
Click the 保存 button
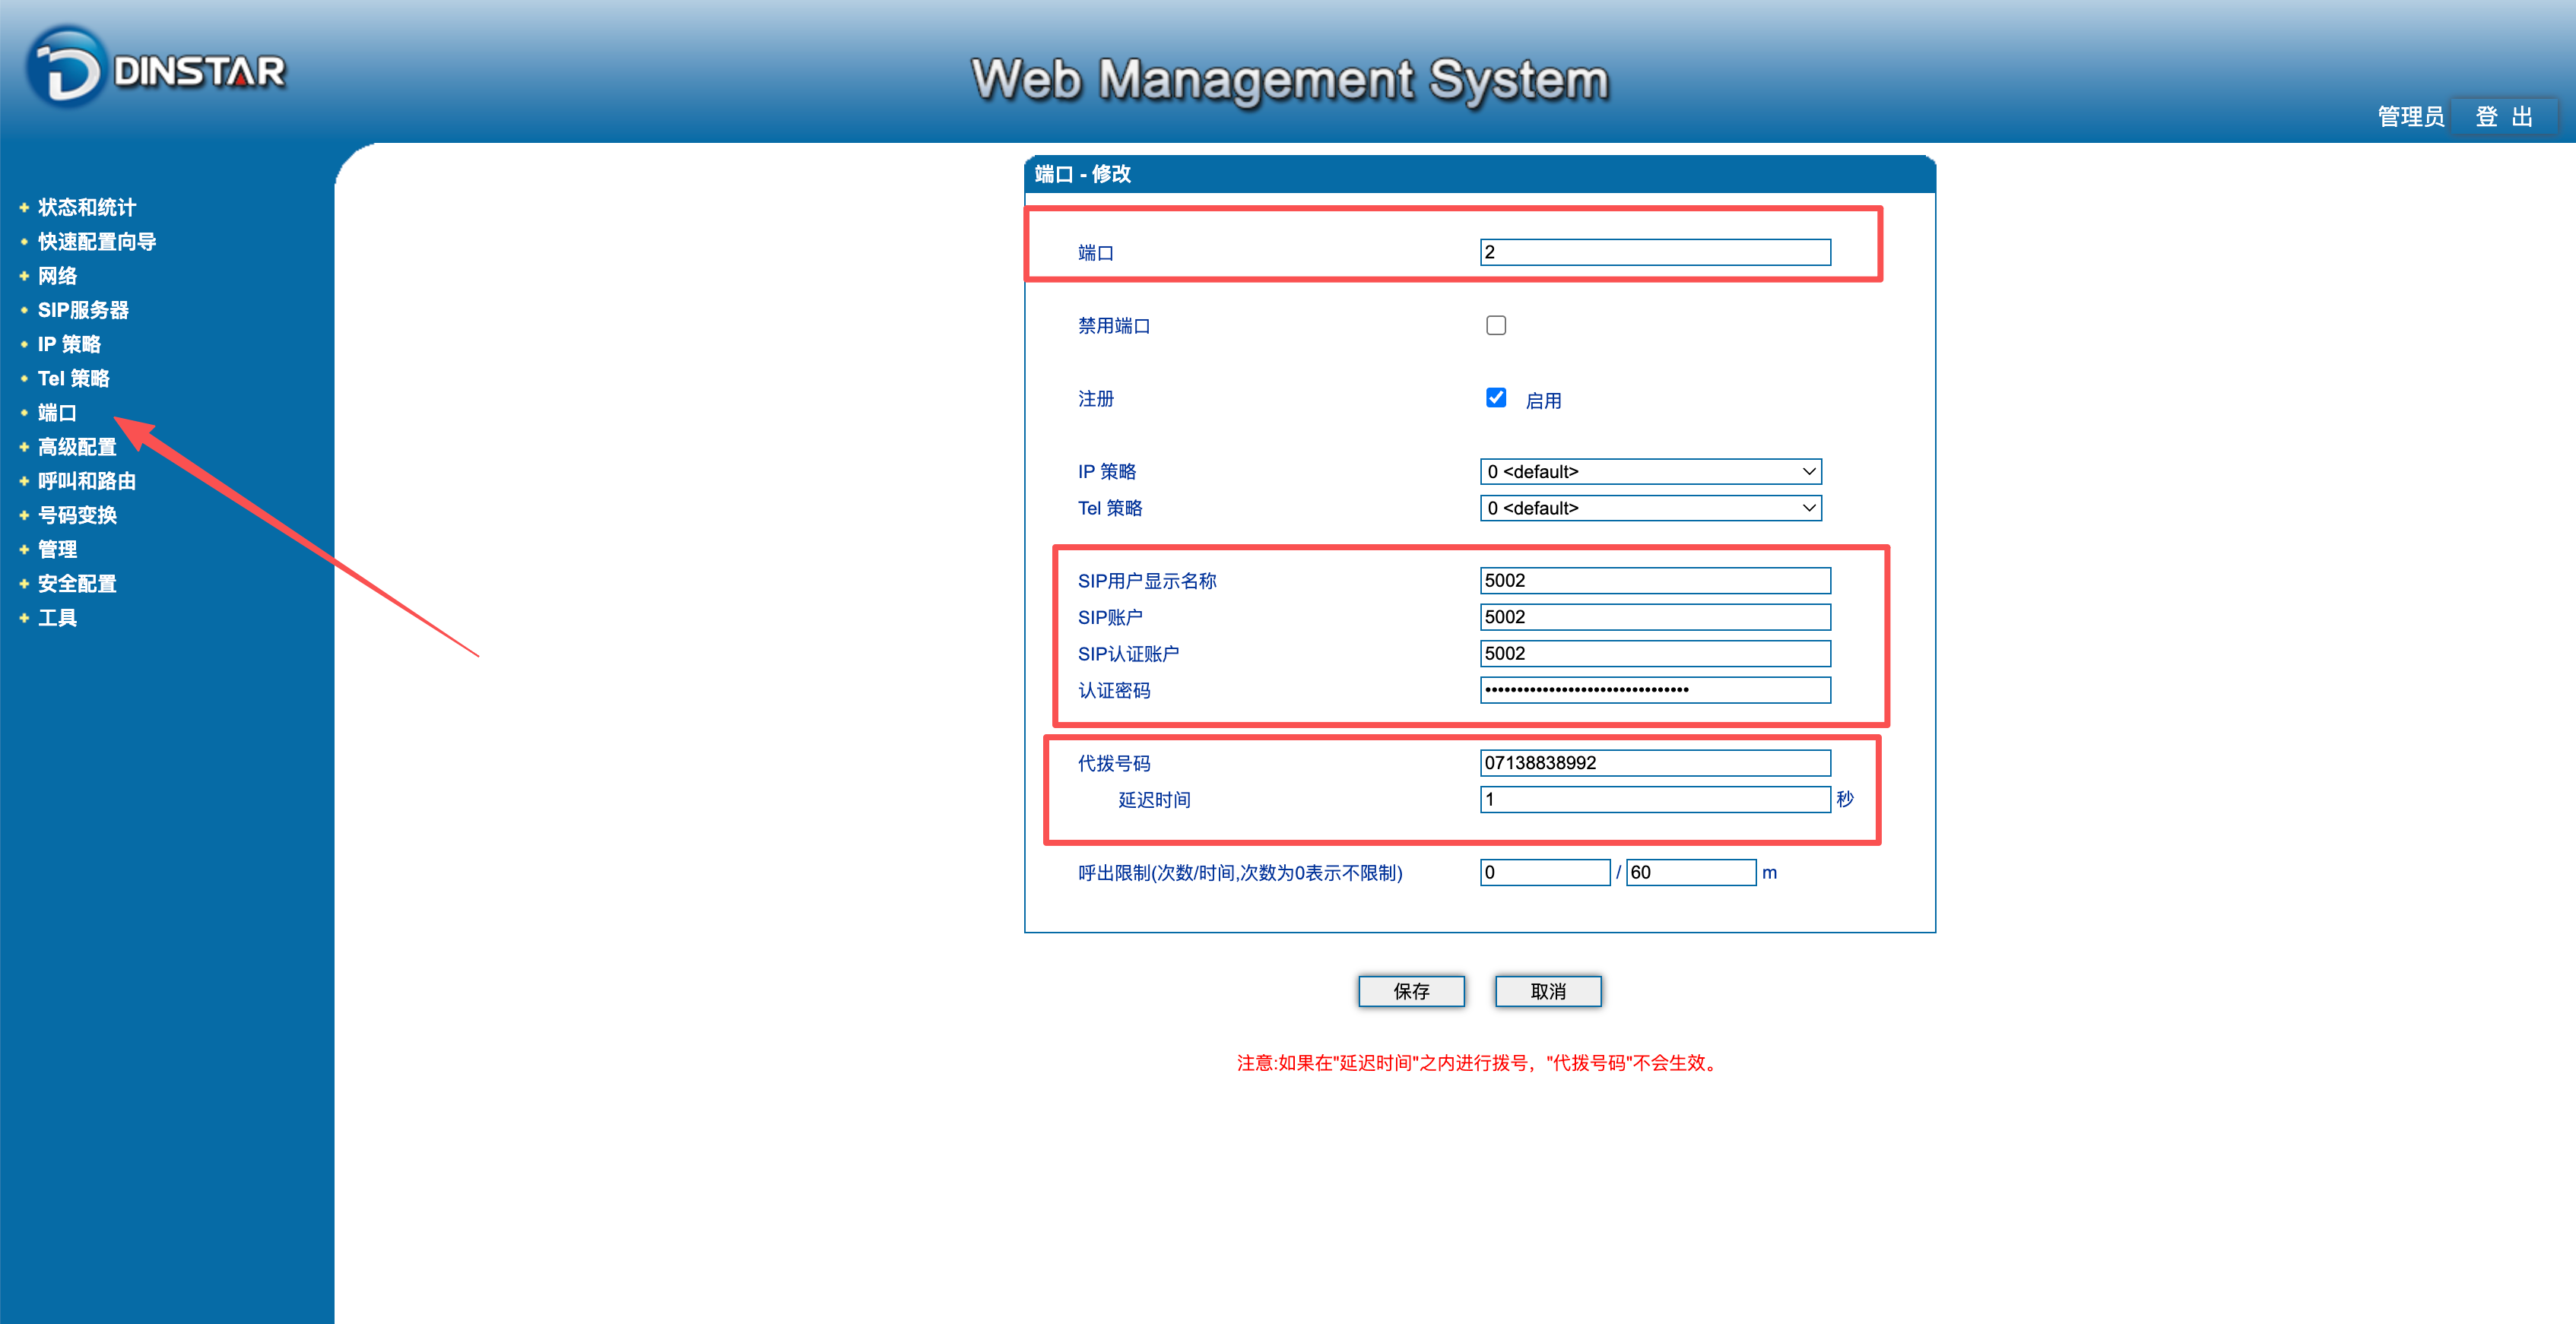[1411, 991]
